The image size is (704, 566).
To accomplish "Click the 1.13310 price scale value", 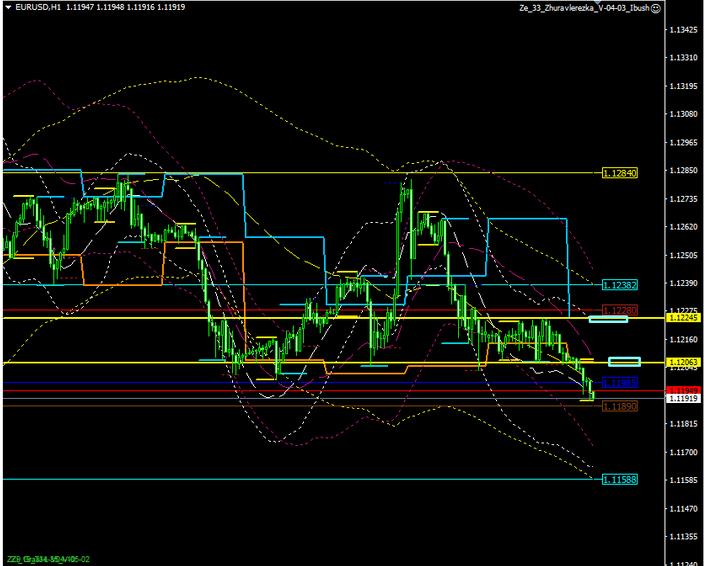I will pyautogui.click(x=684, y=58).
